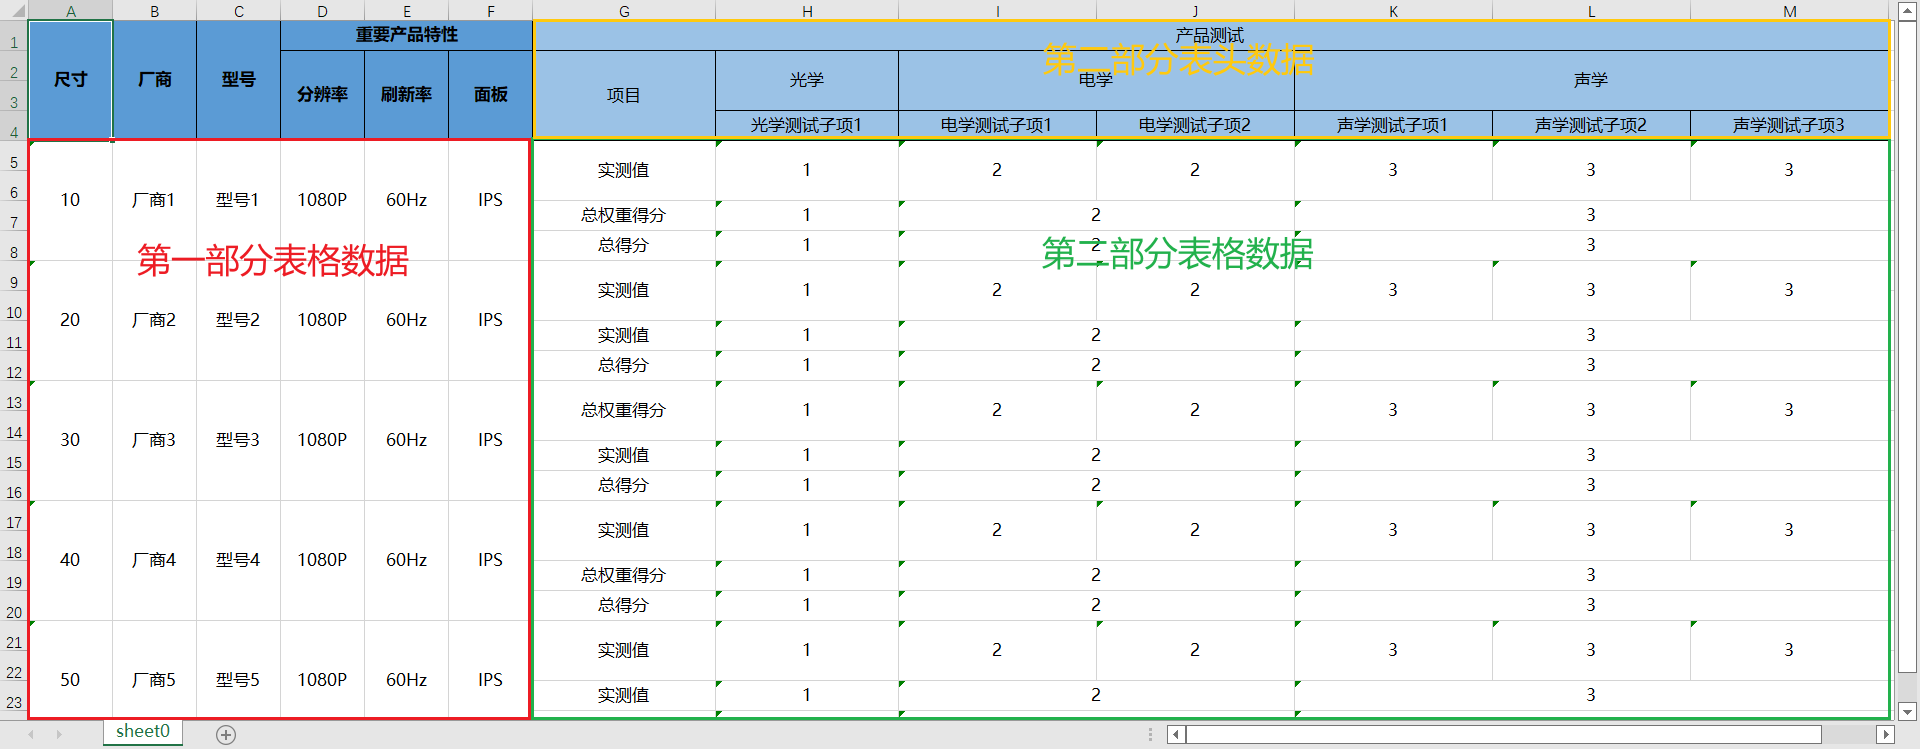Select column M header
The image size is (1920, 749).
pos(1789,11)
